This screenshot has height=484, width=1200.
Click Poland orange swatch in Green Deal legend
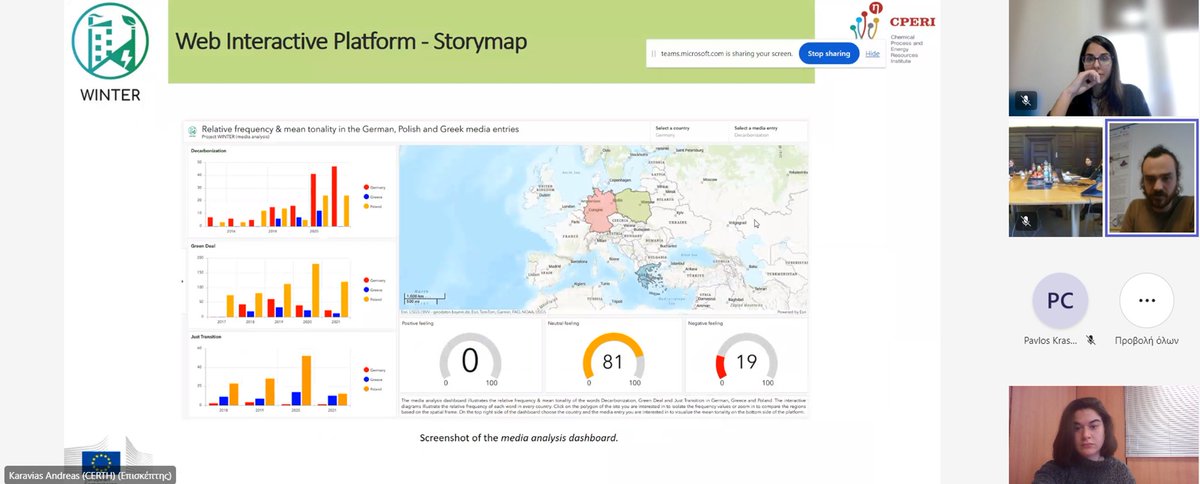point(366,298)
